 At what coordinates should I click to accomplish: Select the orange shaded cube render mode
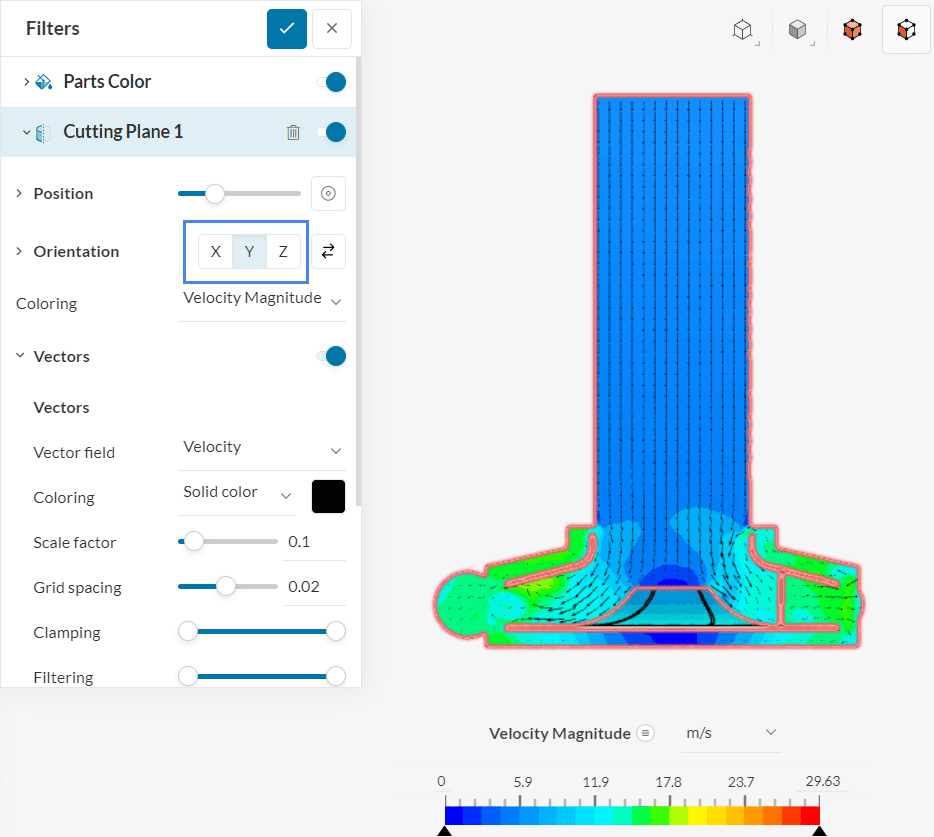pos(852,30)
